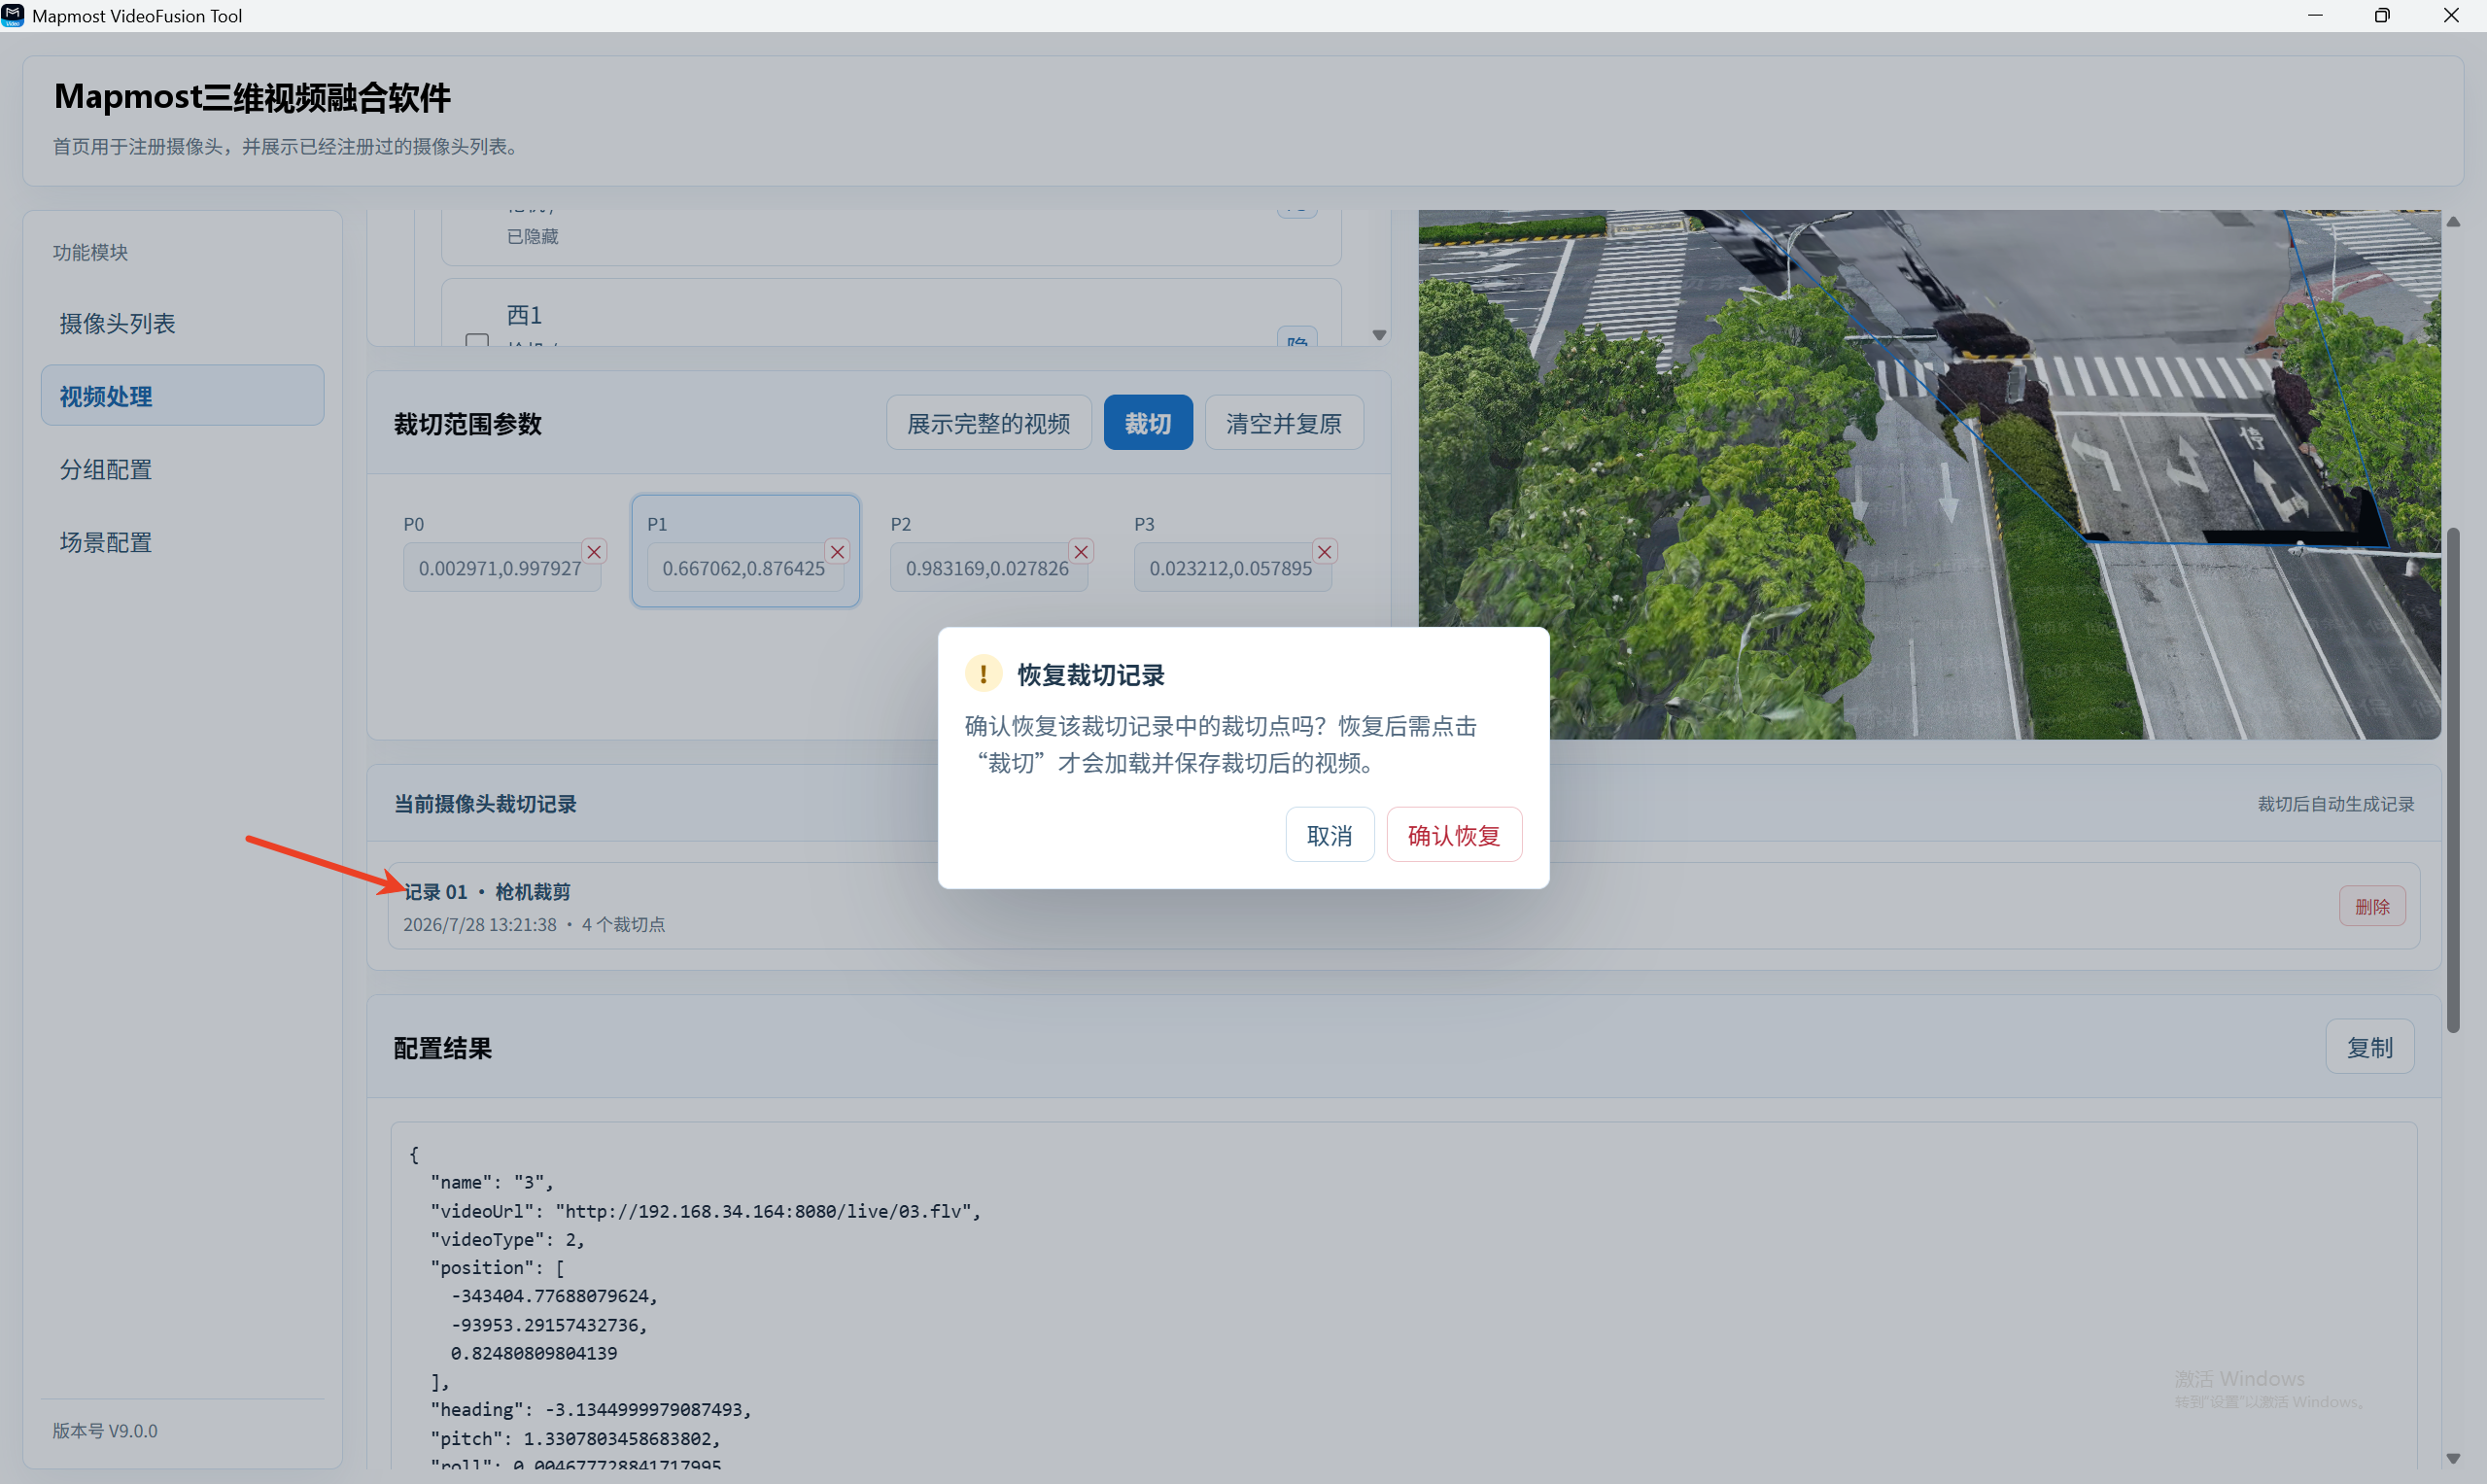Focus the P0 coordinate field
Viewport: 2487px width, 1484px height.
502,568
